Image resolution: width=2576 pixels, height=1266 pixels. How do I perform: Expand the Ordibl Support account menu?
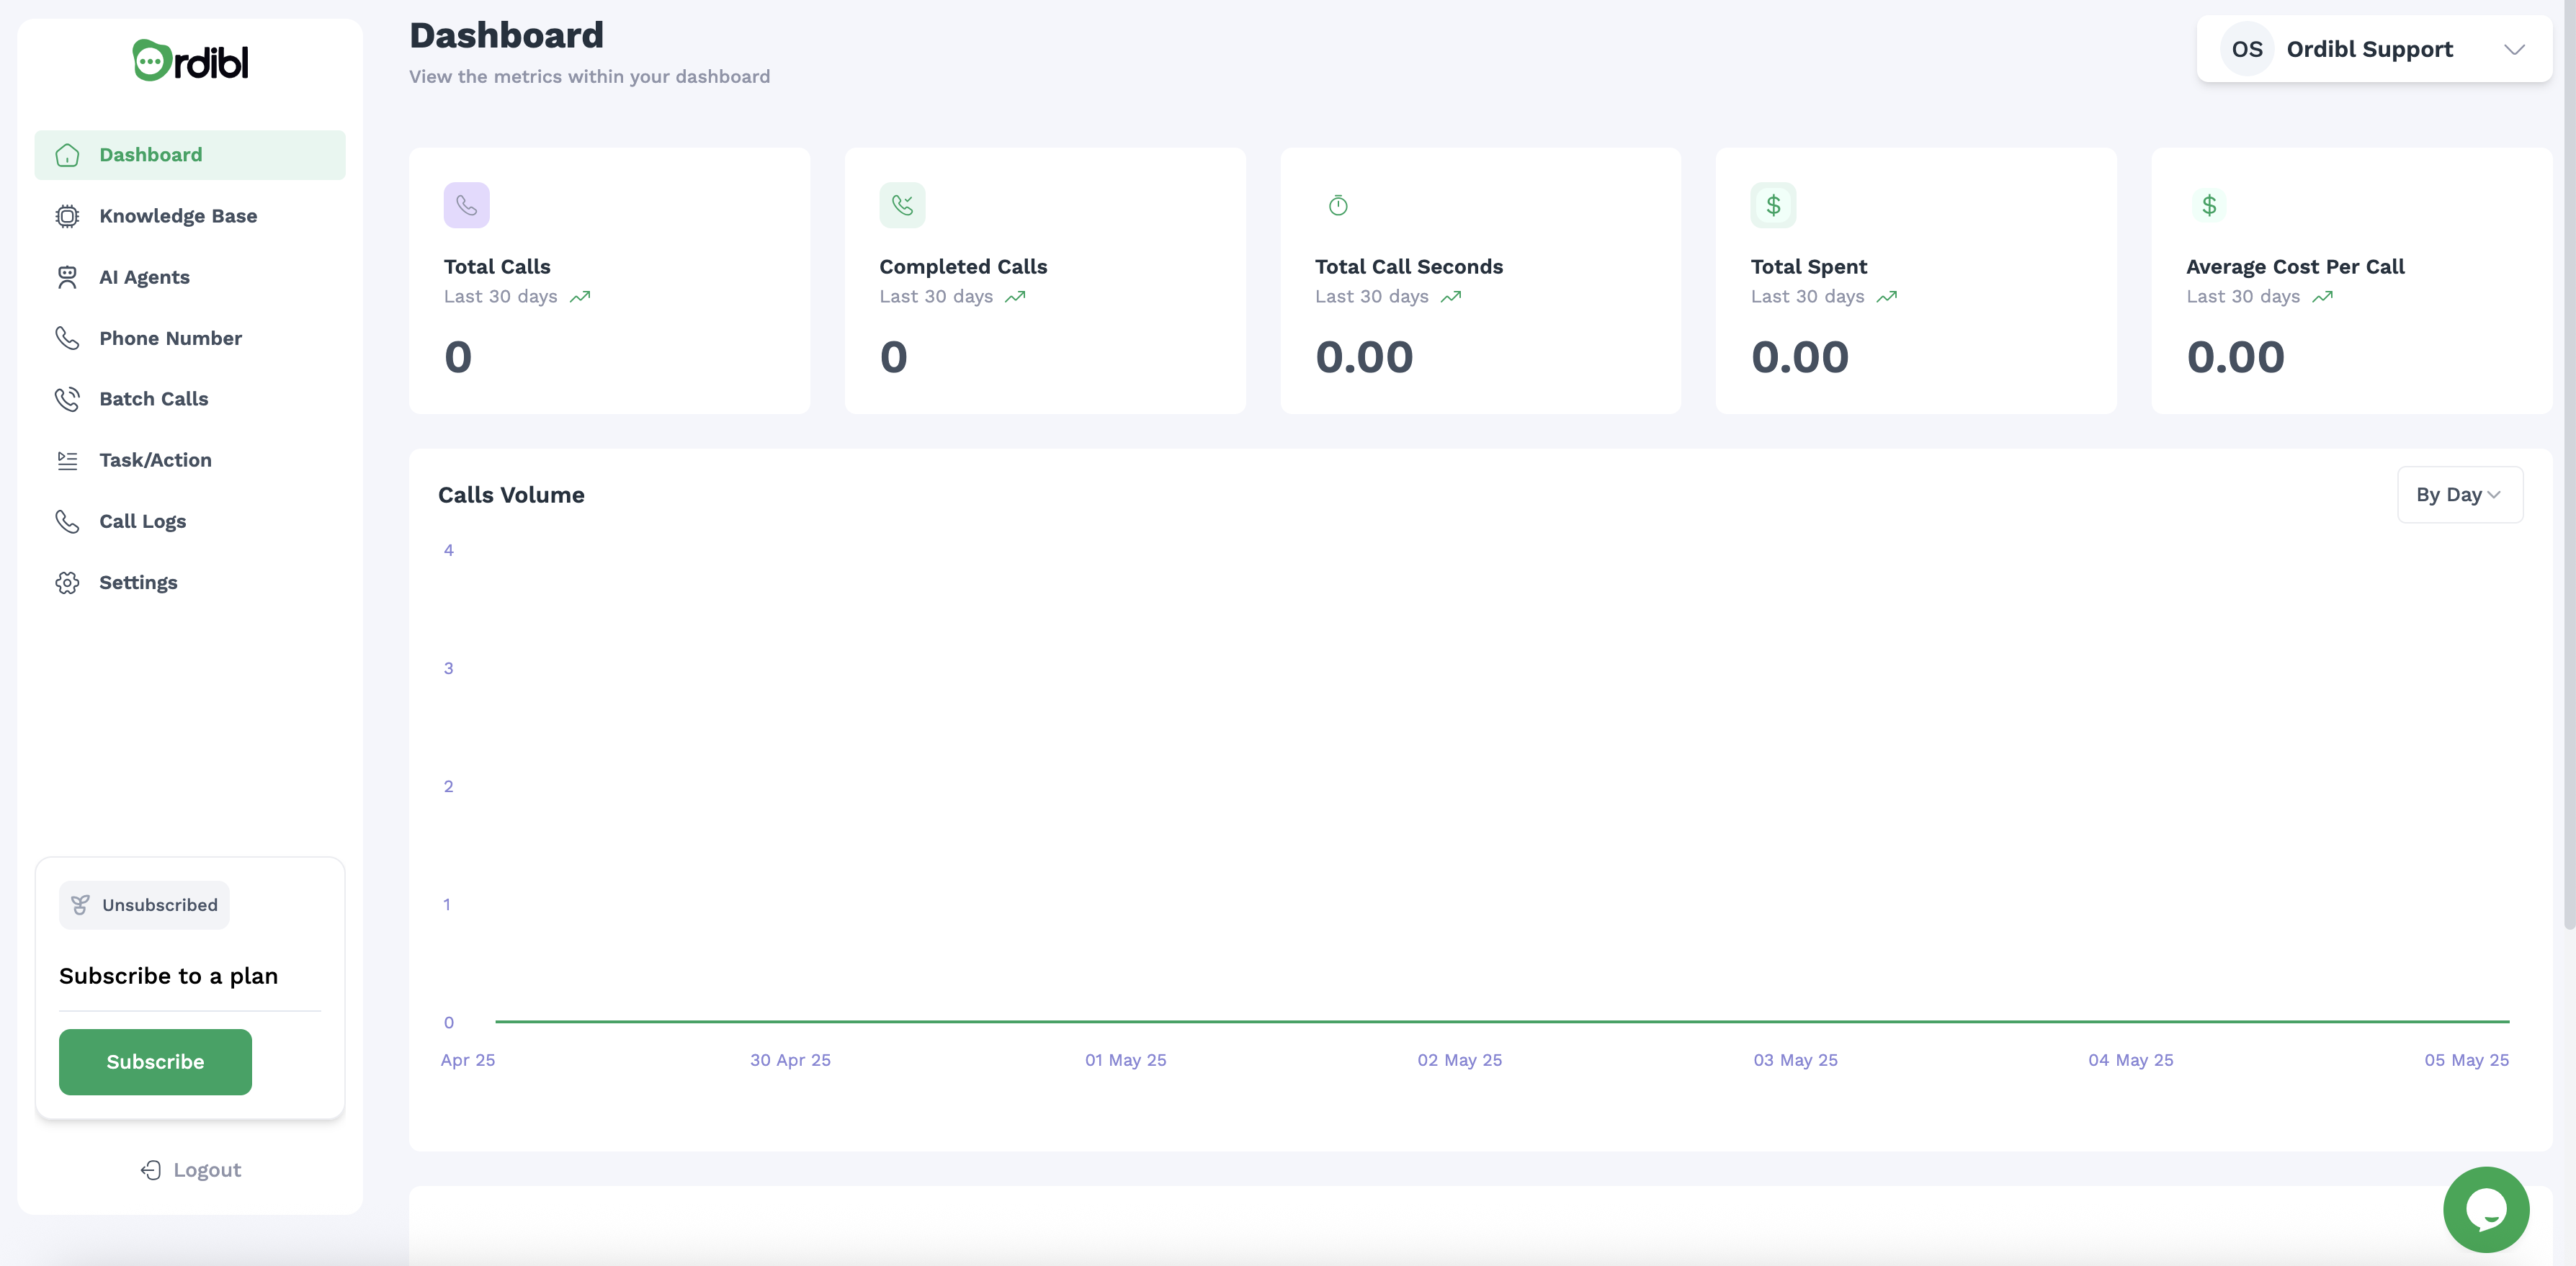pos(2514,49)
